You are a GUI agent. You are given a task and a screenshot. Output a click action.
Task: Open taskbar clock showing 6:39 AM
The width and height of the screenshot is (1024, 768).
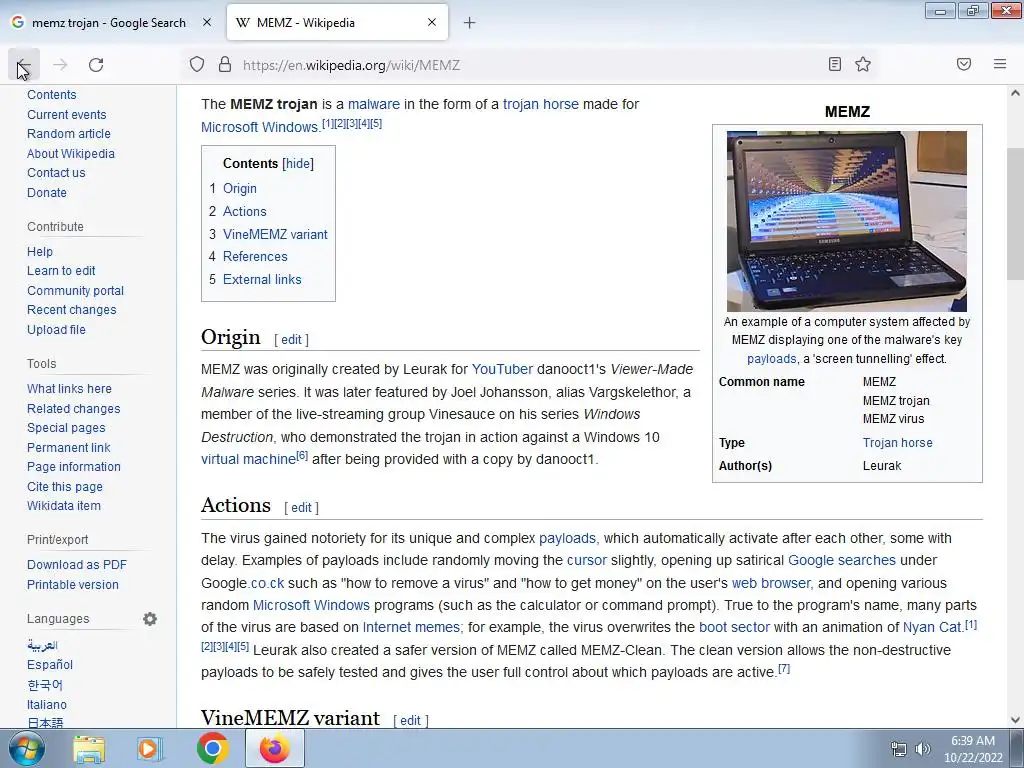(x=973, y=749)
